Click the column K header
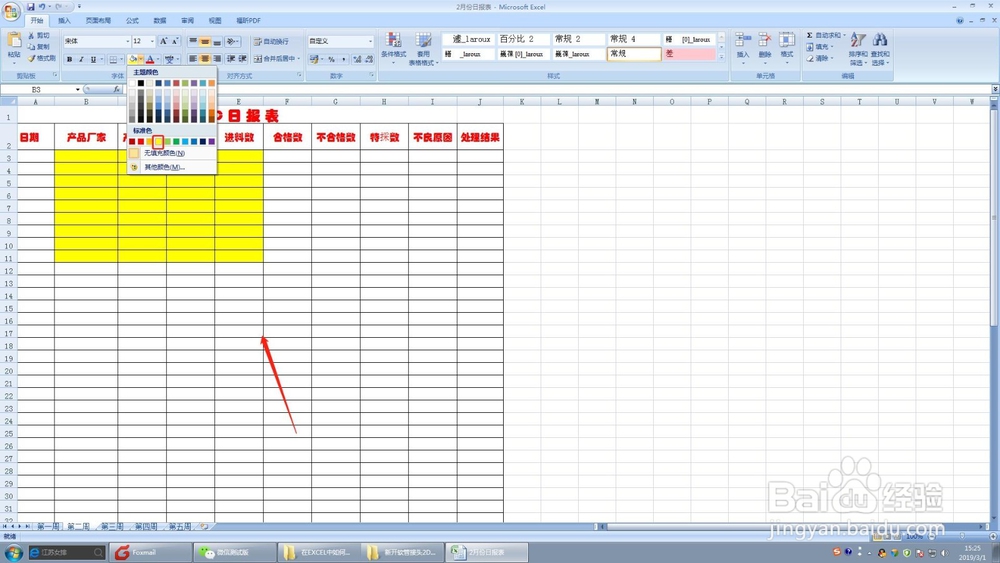The image size is (1000, 563). tap(522, 101)
